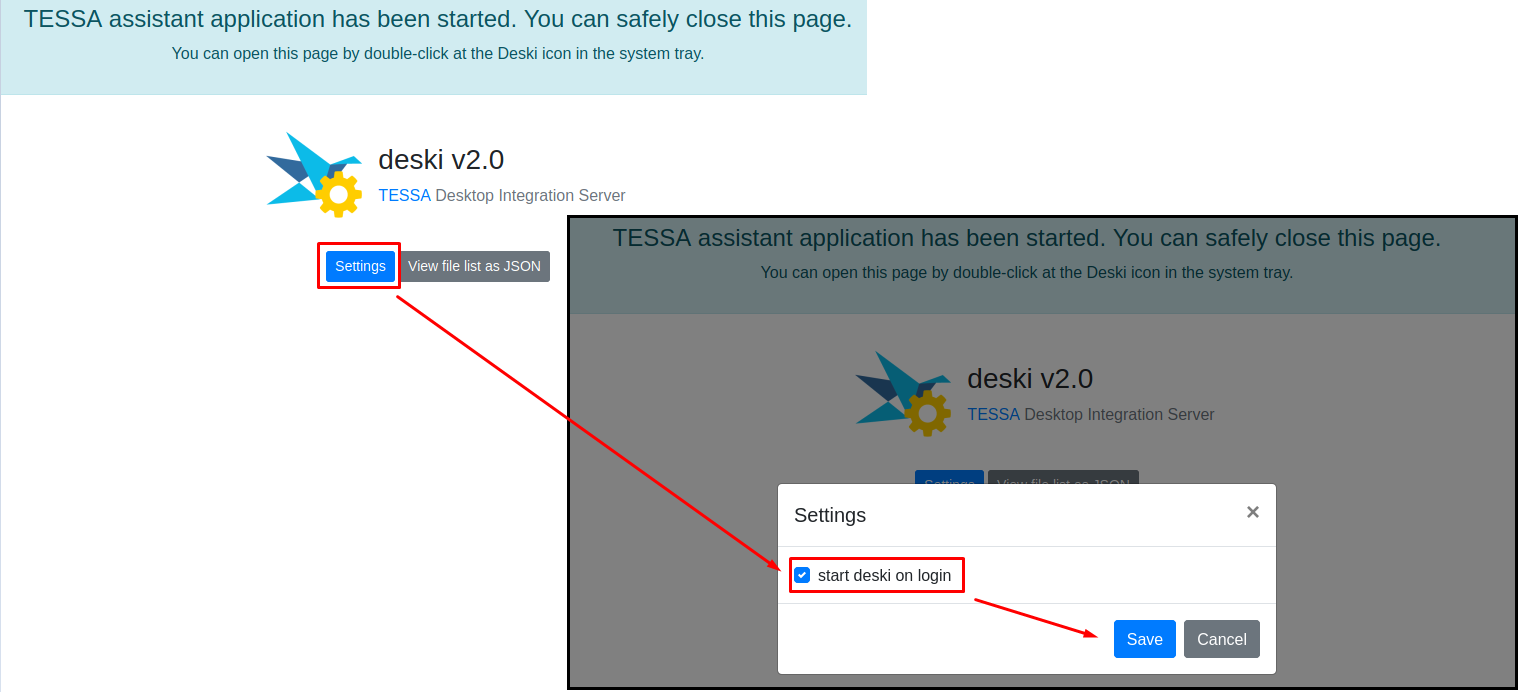Click the dimmed banner's "TESSA assistant application" heading
Image resolution: width=1523 pixels, height=695 pixels.
pyautogui.click(x=1026, y=239)
